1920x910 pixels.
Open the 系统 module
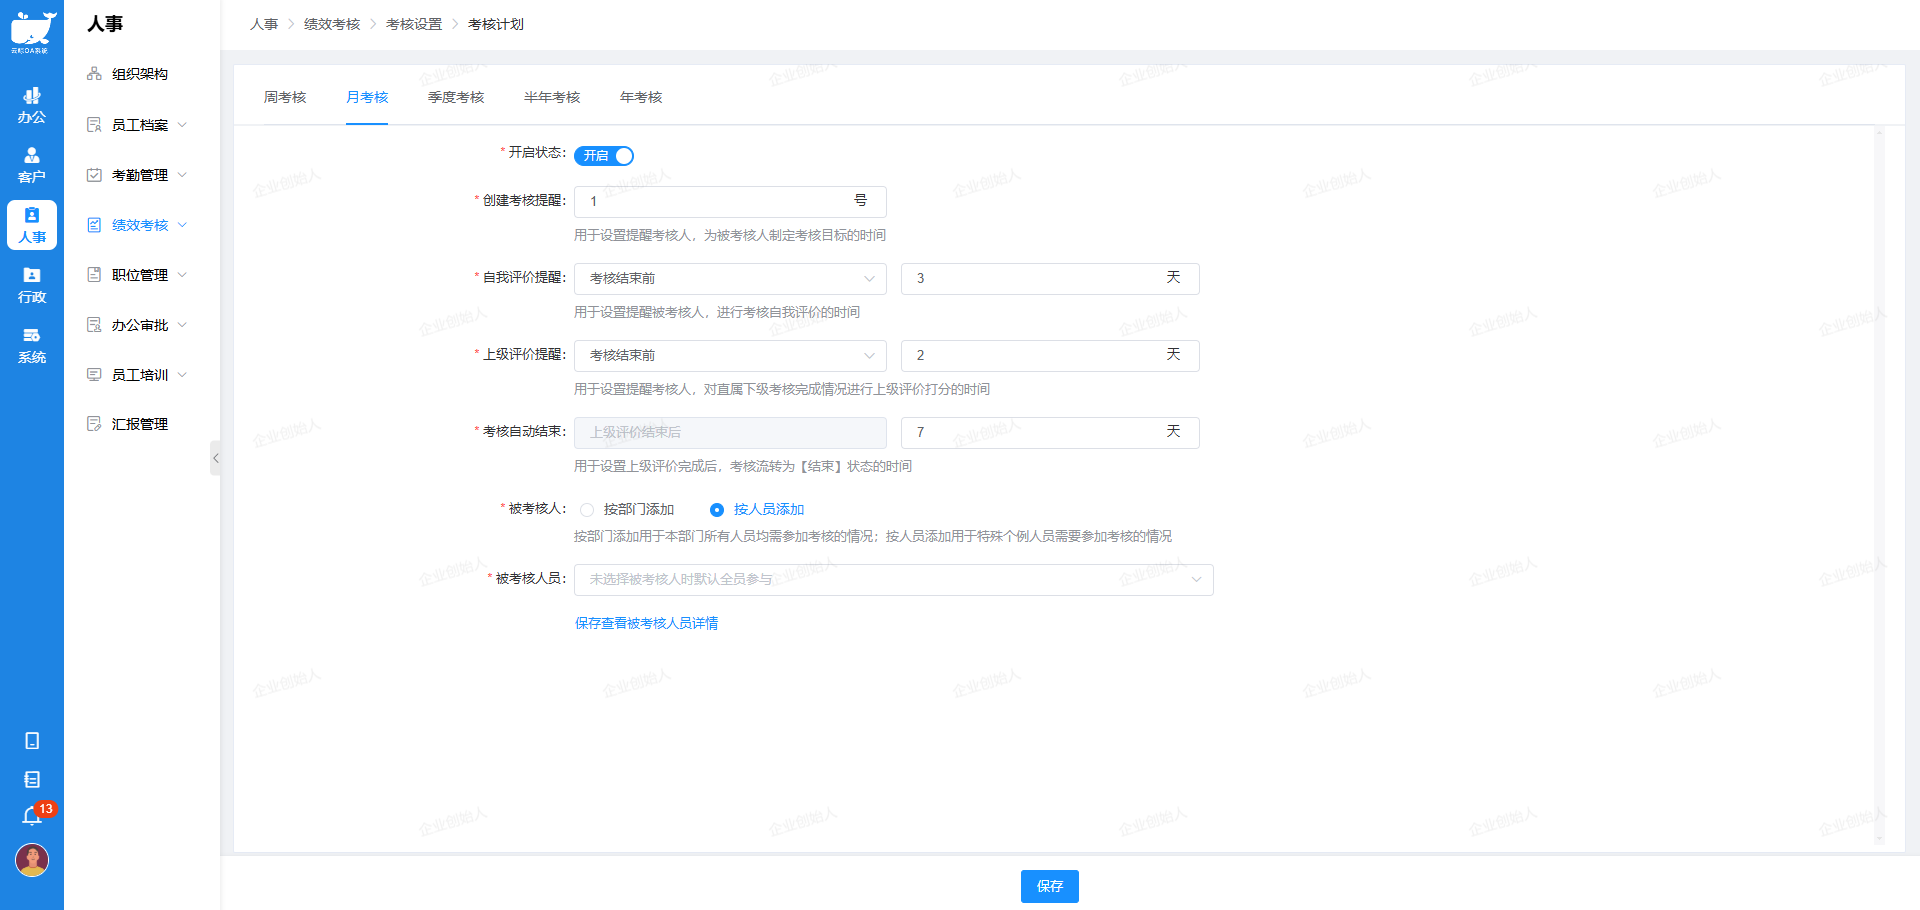coord(31,345)
